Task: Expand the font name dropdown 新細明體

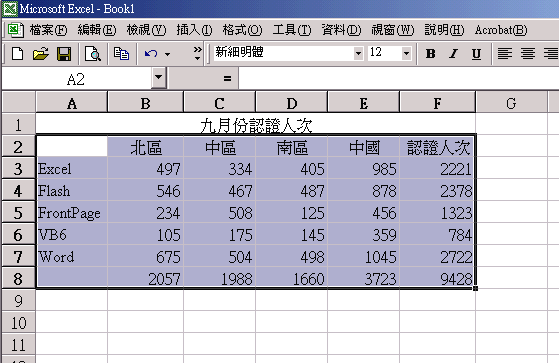Action: 358,54
